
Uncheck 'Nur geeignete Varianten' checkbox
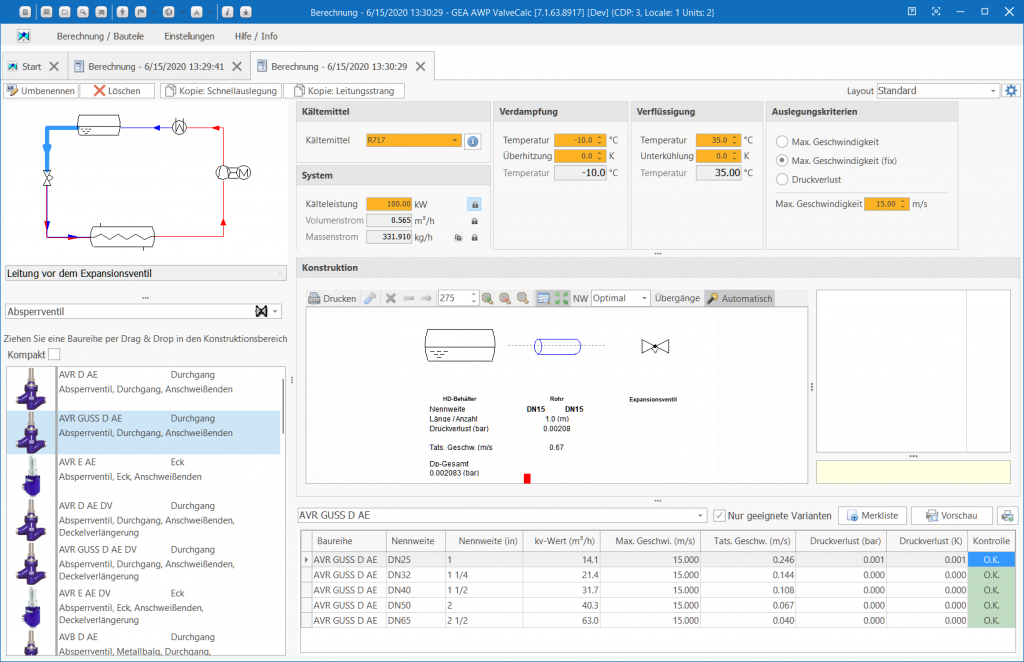720,516
